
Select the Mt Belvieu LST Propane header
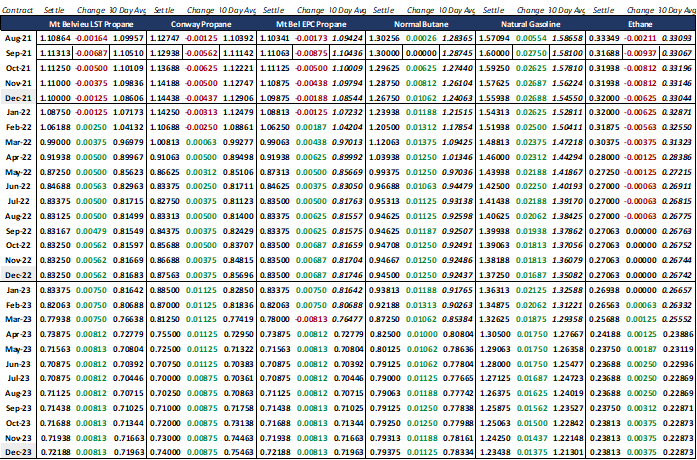[91, 24]
